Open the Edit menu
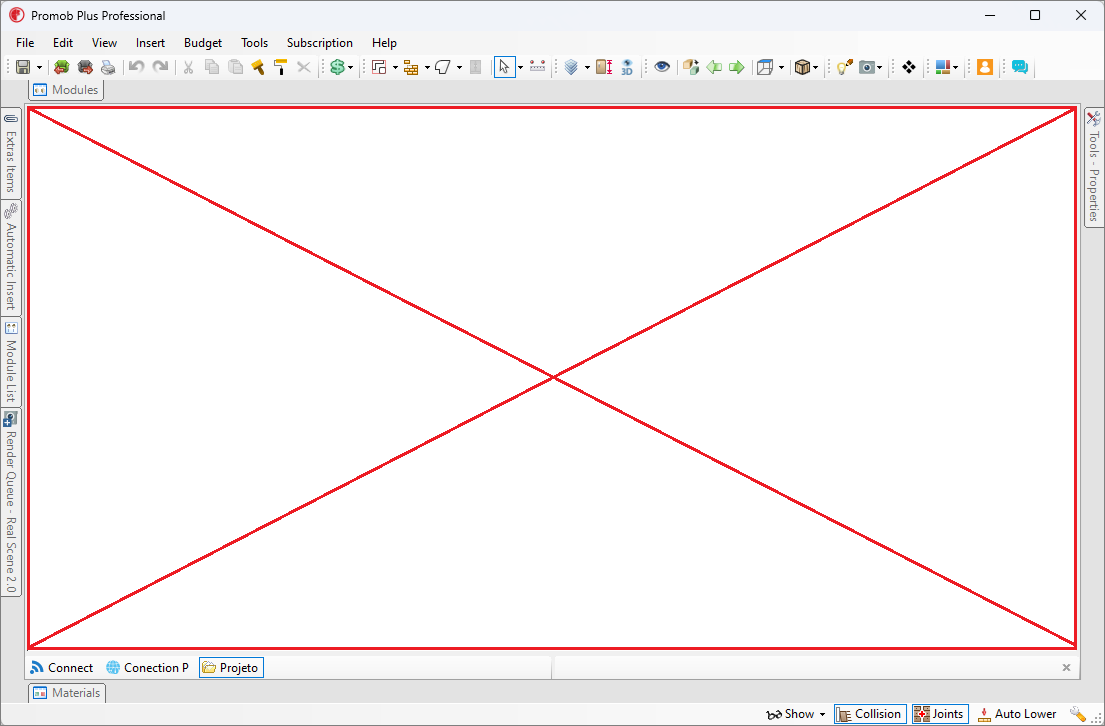This screenshot has width=1105, height=726. [x=63, y=43]
